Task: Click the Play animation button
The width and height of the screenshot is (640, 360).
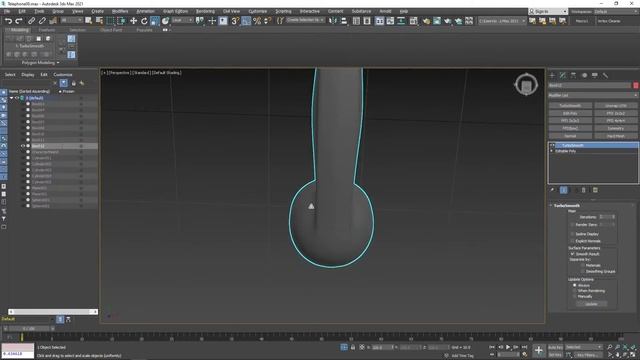Action: pyautogui.click(x=508, y=347)
